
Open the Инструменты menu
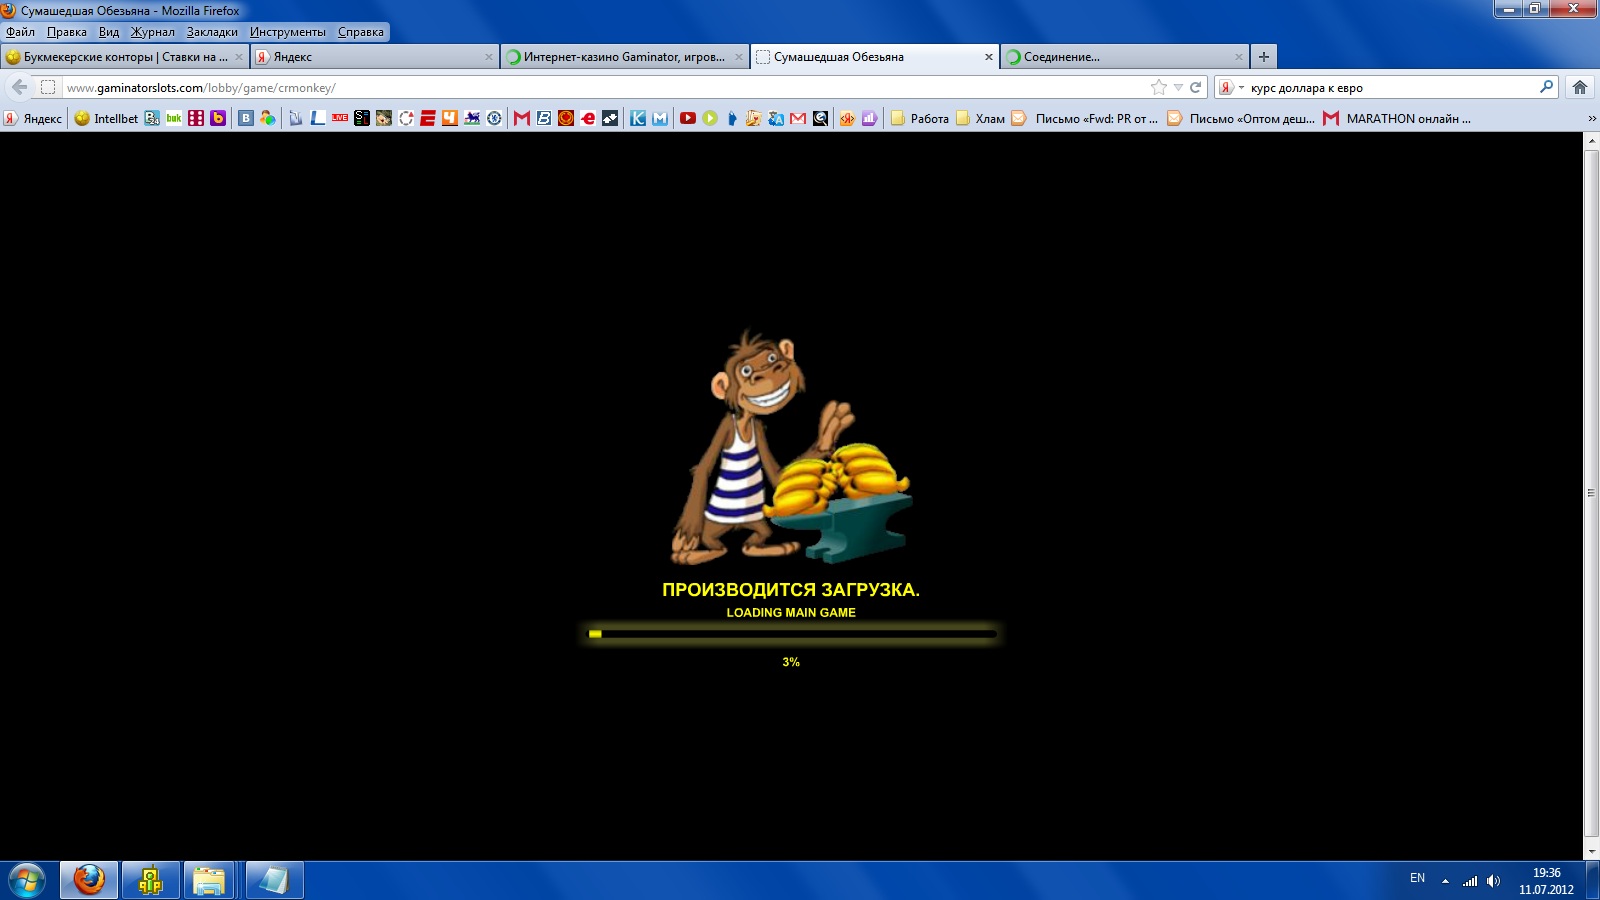pos(288,32)
